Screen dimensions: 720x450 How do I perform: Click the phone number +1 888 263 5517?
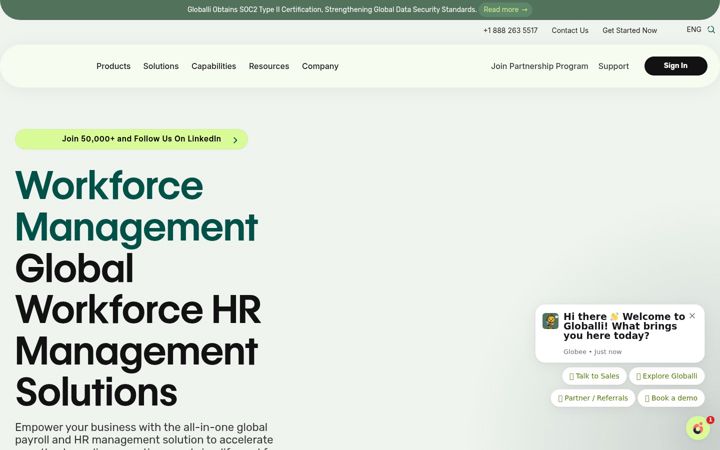[510, 30]
